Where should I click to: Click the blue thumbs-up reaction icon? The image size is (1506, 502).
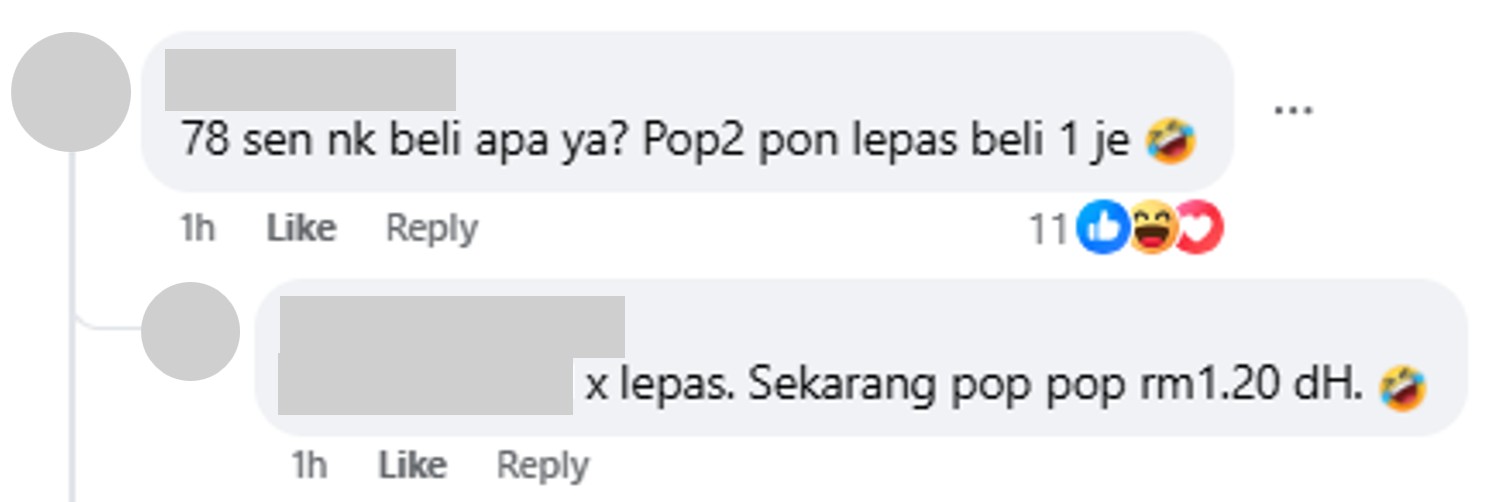point(1102,231)
